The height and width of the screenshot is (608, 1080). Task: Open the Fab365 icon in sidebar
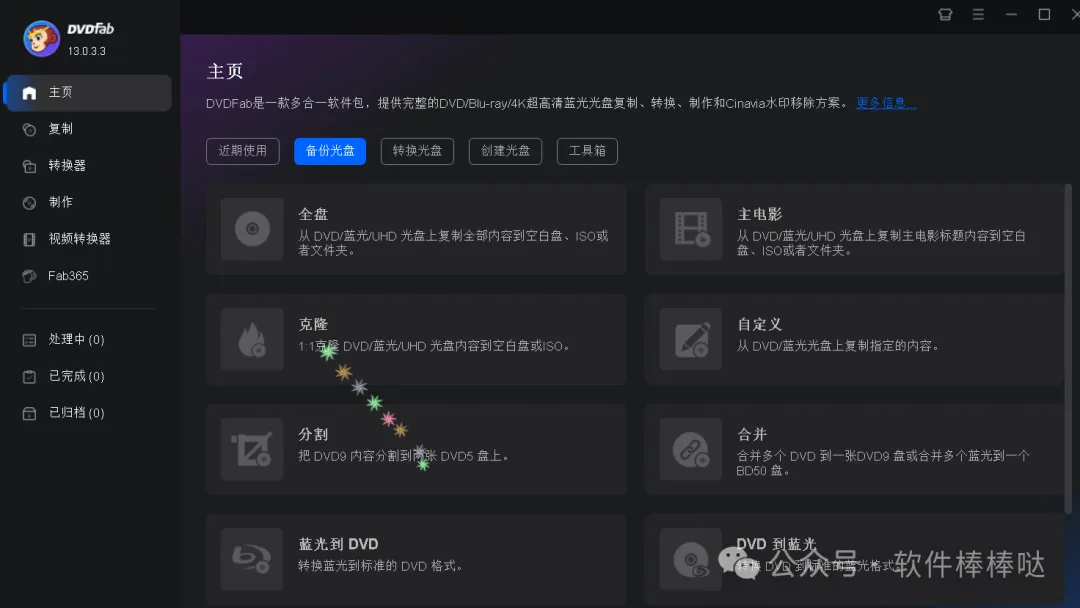29,276
